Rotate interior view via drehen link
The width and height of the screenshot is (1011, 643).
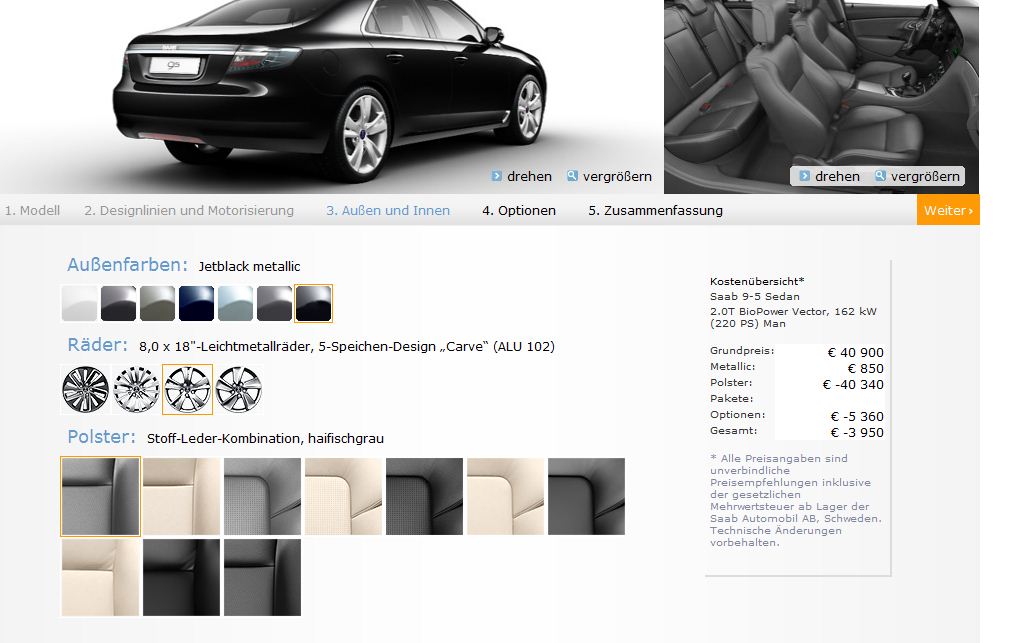(x=837, y=177)
